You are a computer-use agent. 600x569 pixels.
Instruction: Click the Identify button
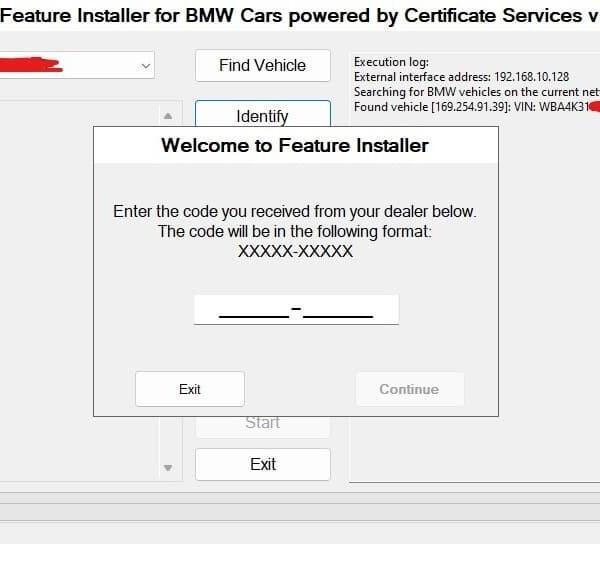pyautogui.click(x=262, y=114)
